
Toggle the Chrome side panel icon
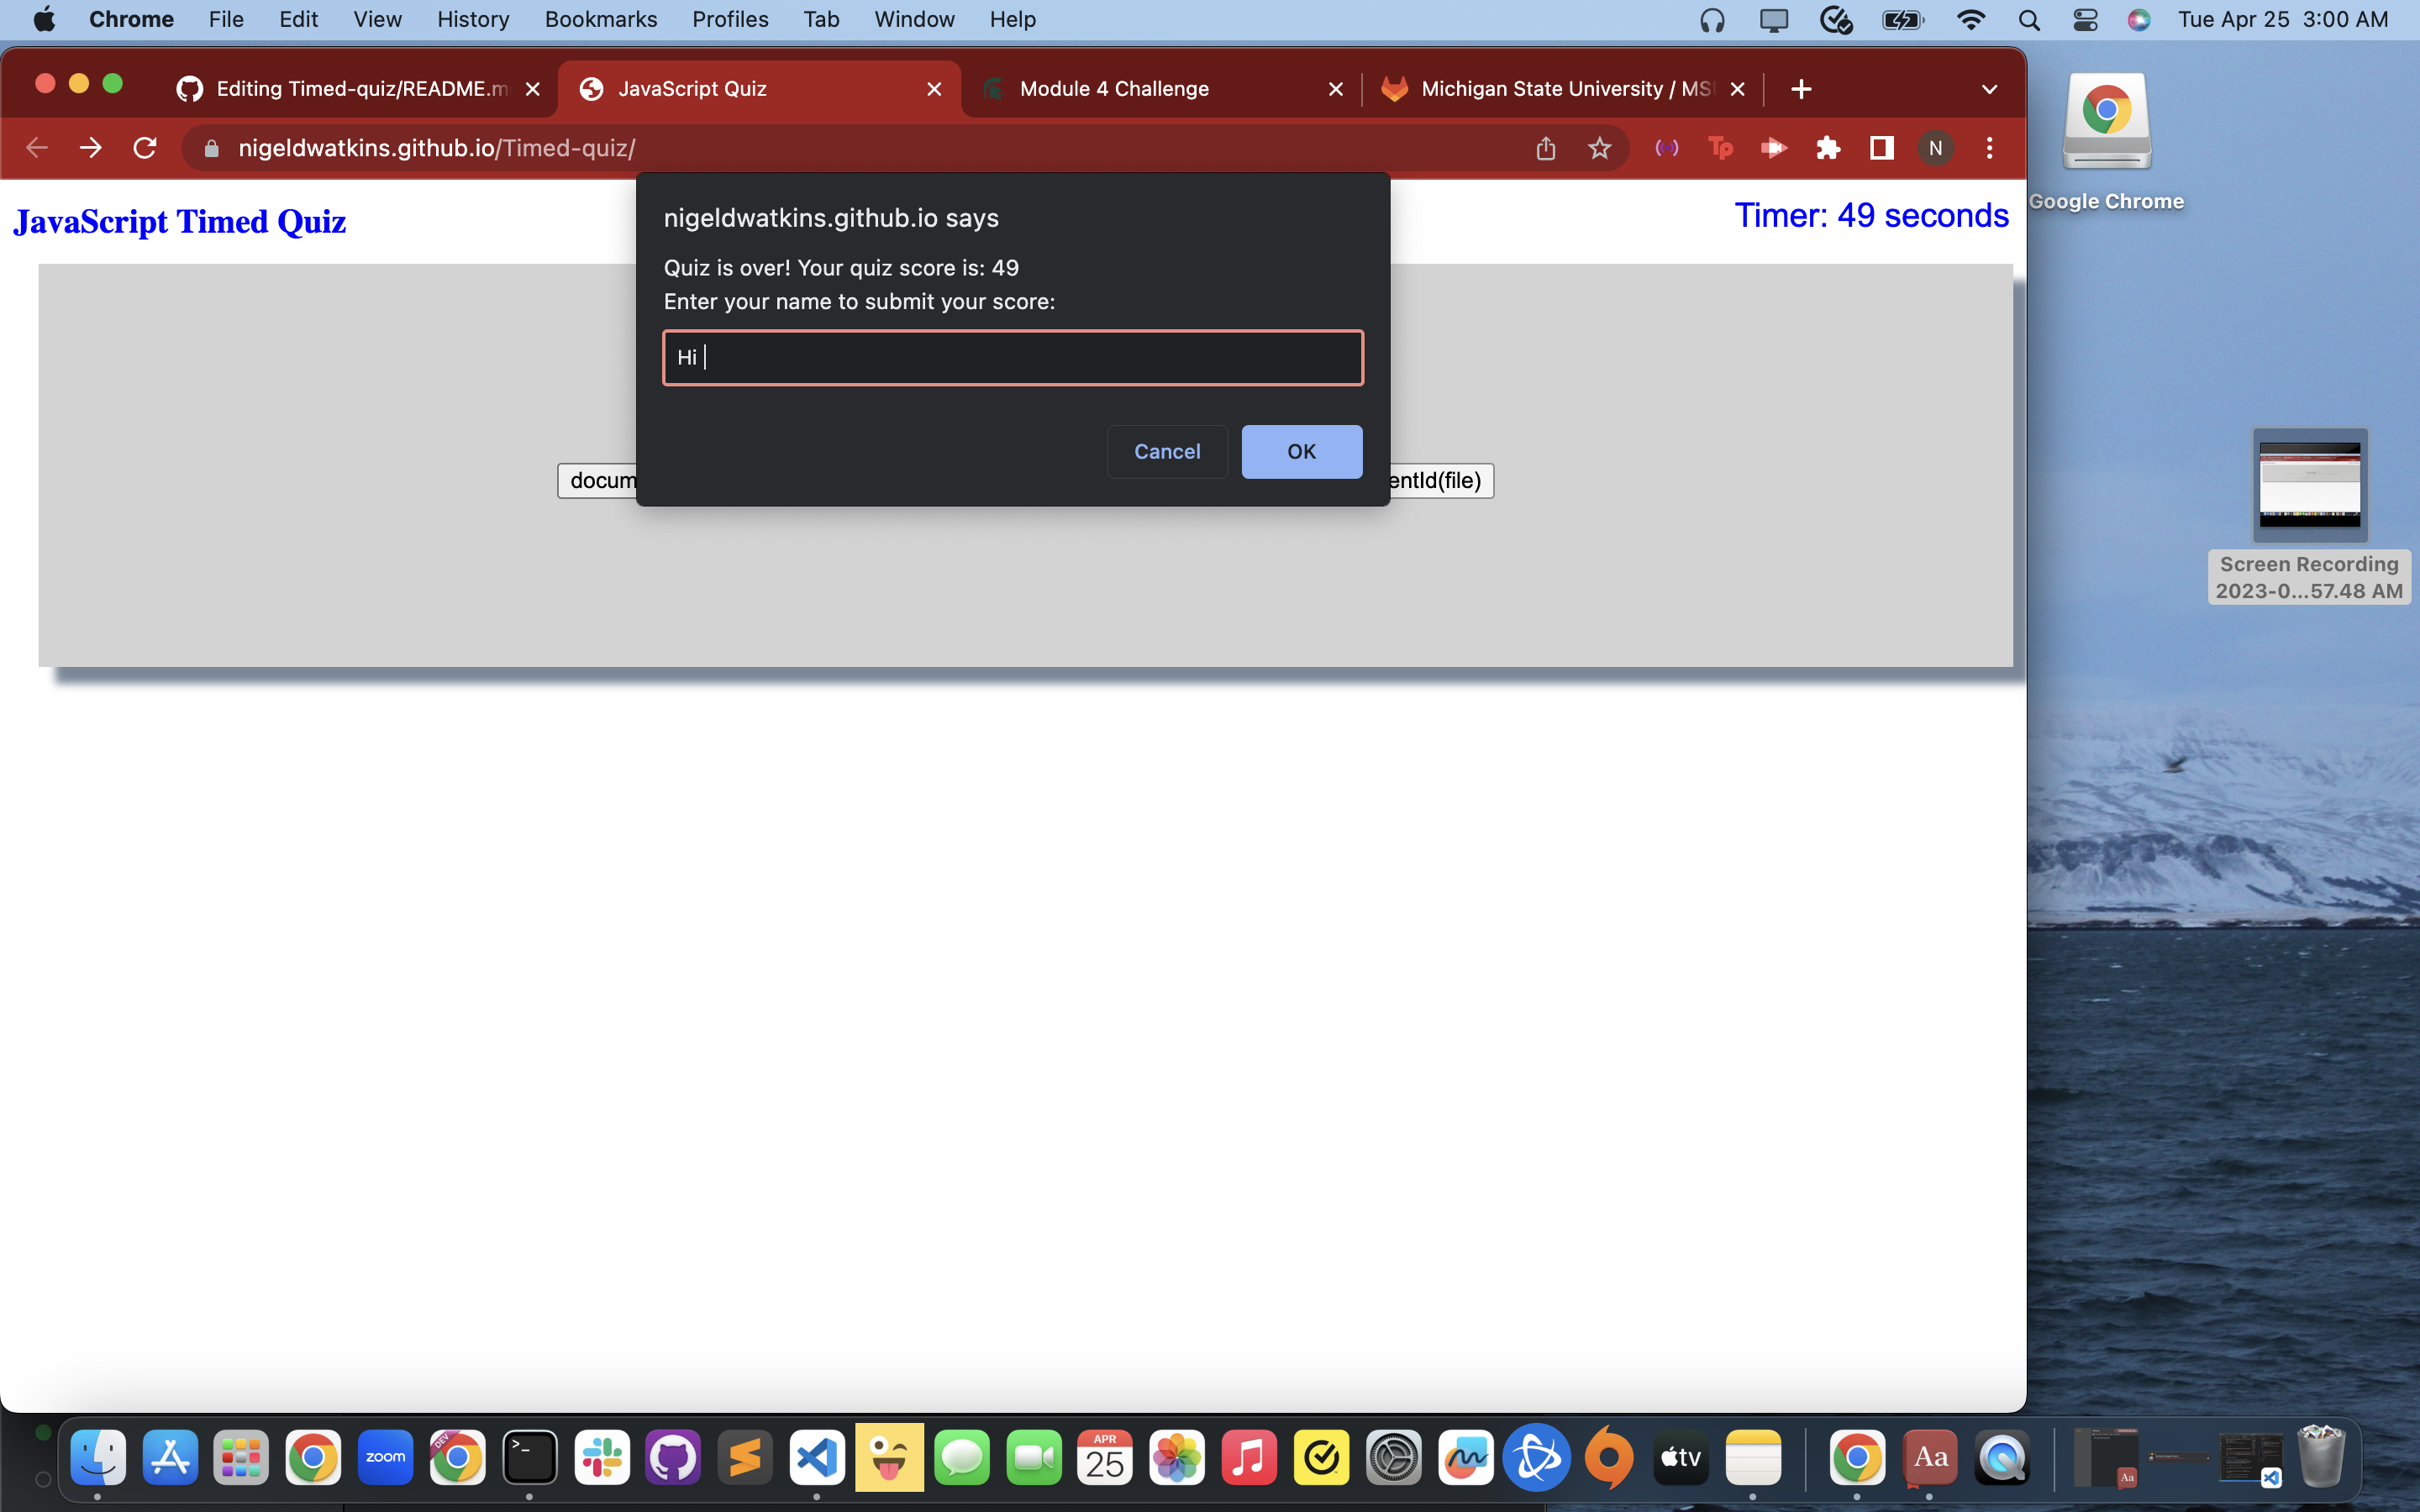click(x=1881, y=148)
